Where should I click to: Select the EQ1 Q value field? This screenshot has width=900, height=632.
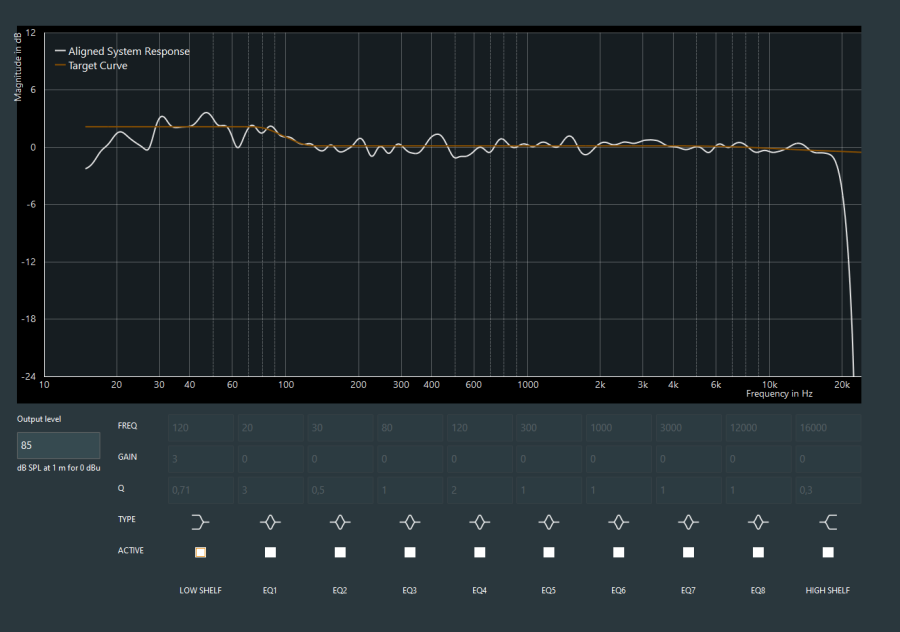[270, 490]
